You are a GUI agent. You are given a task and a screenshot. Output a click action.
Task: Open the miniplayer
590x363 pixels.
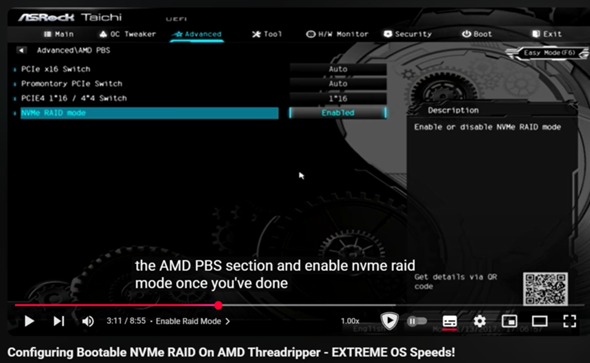[509, 321]
